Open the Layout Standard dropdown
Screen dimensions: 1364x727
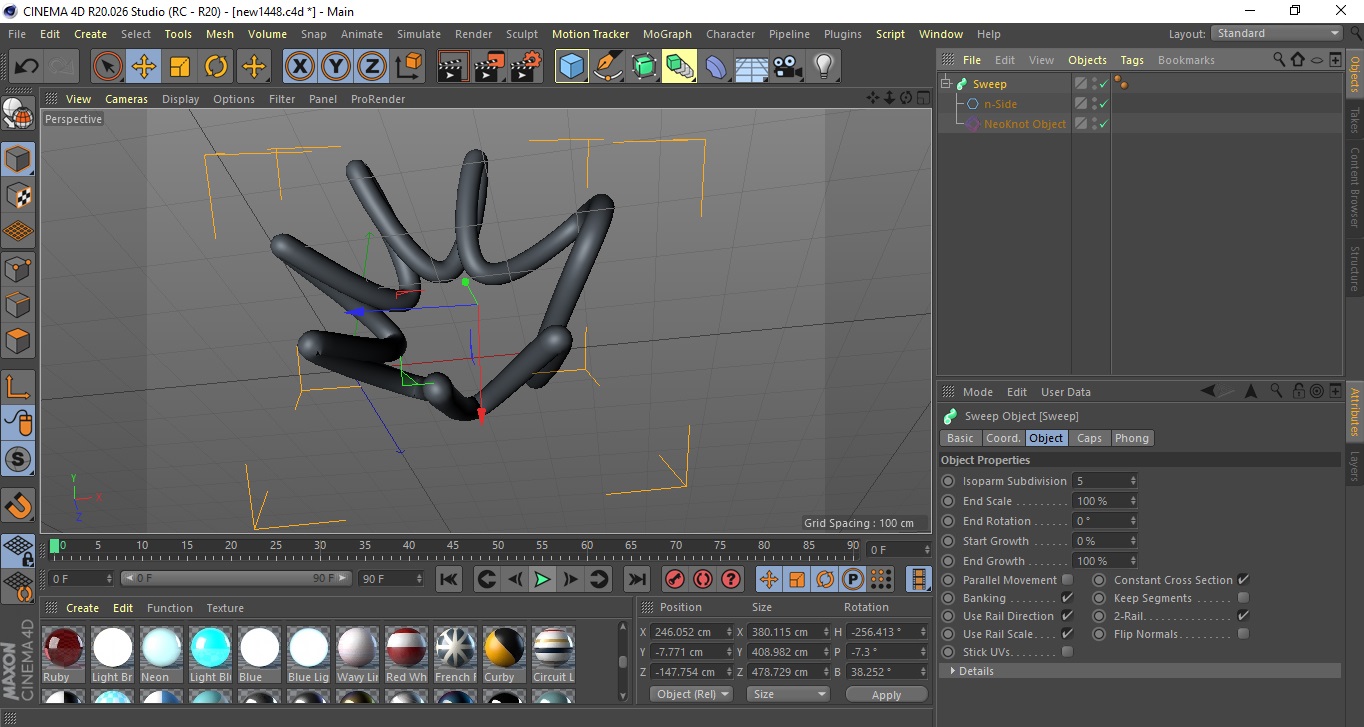point(1277,33)
